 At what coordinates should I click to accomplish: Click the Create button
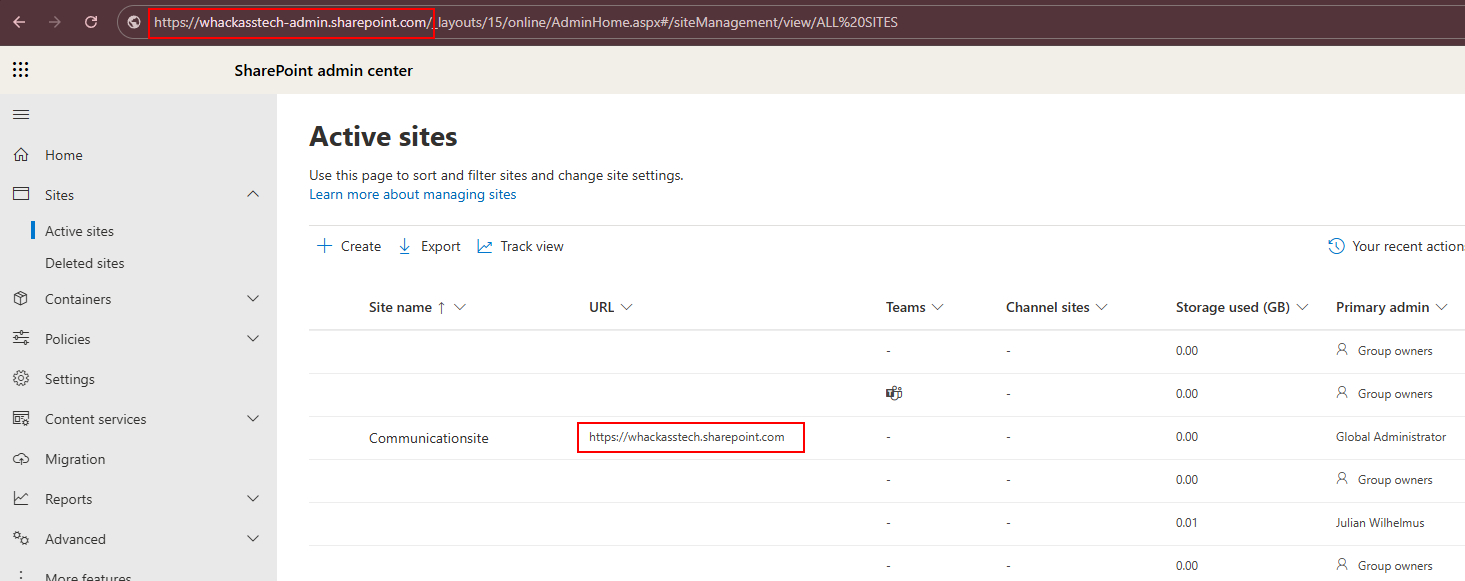pyautogui.click(x=349, y=246)
